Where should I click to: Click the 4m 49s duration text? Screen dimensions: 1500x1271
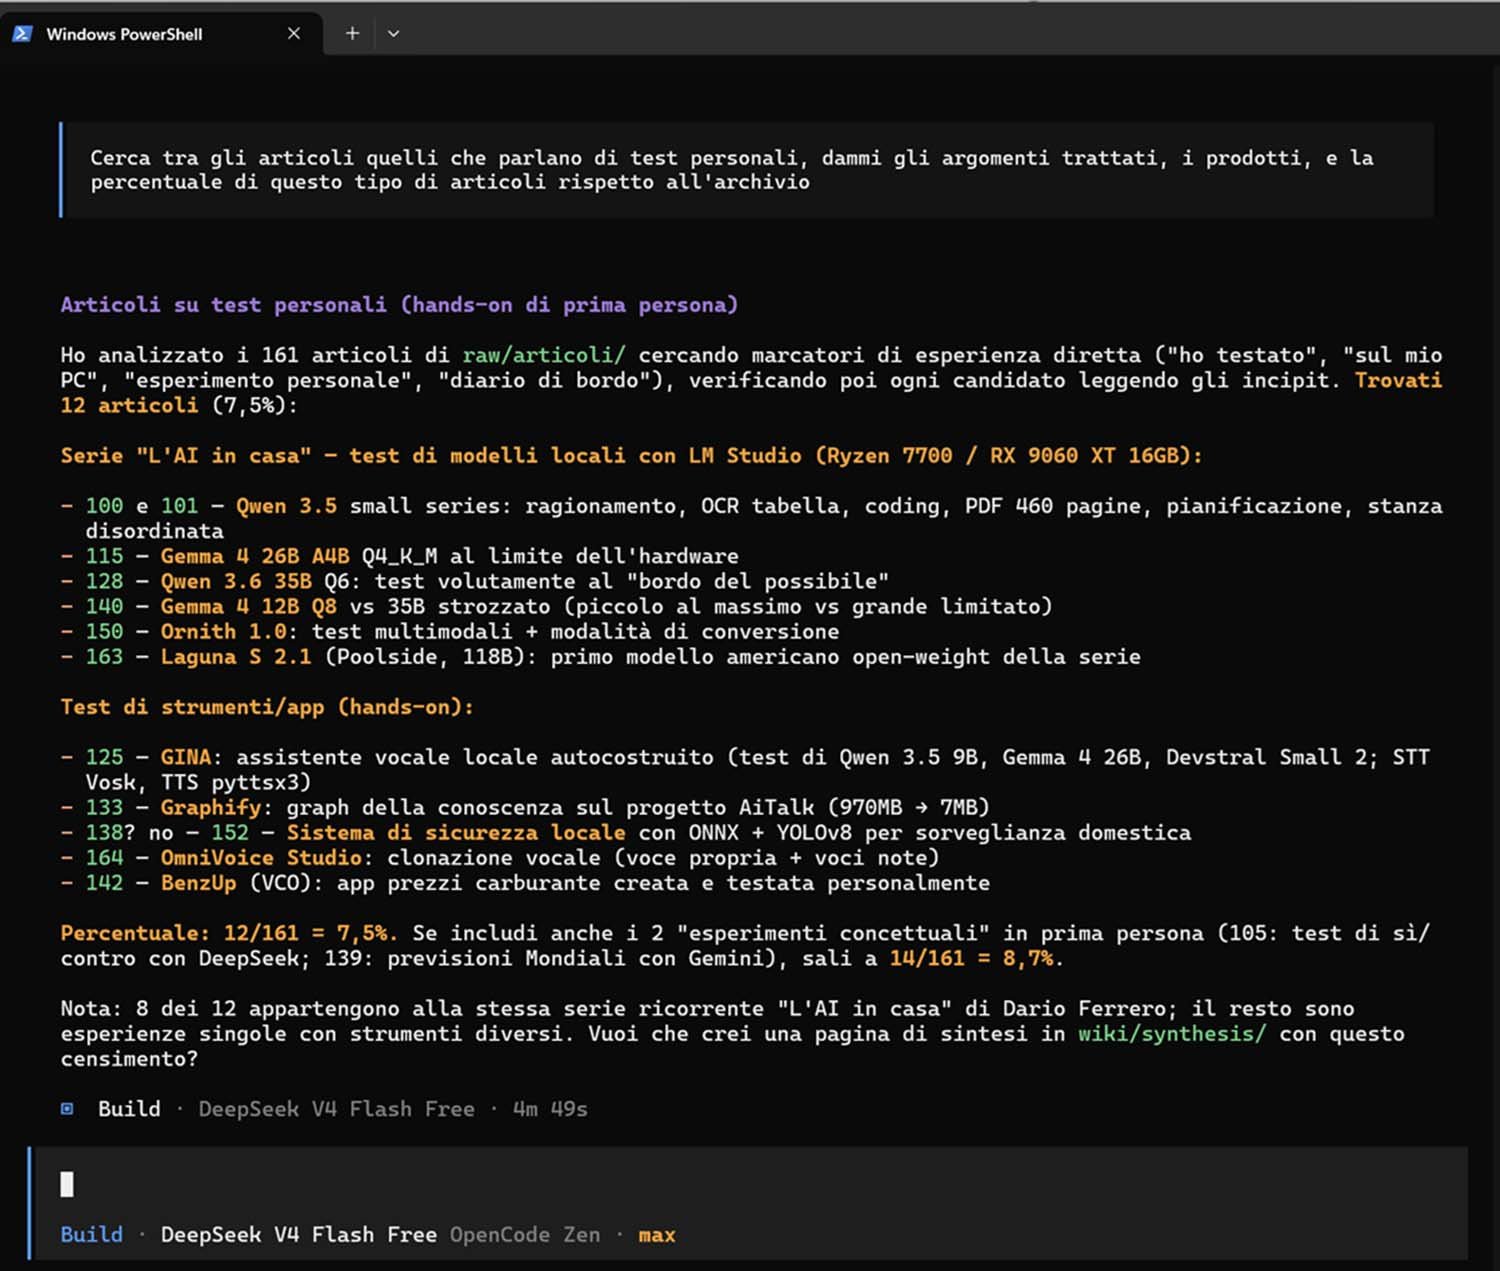click(x=550, y=1109)
